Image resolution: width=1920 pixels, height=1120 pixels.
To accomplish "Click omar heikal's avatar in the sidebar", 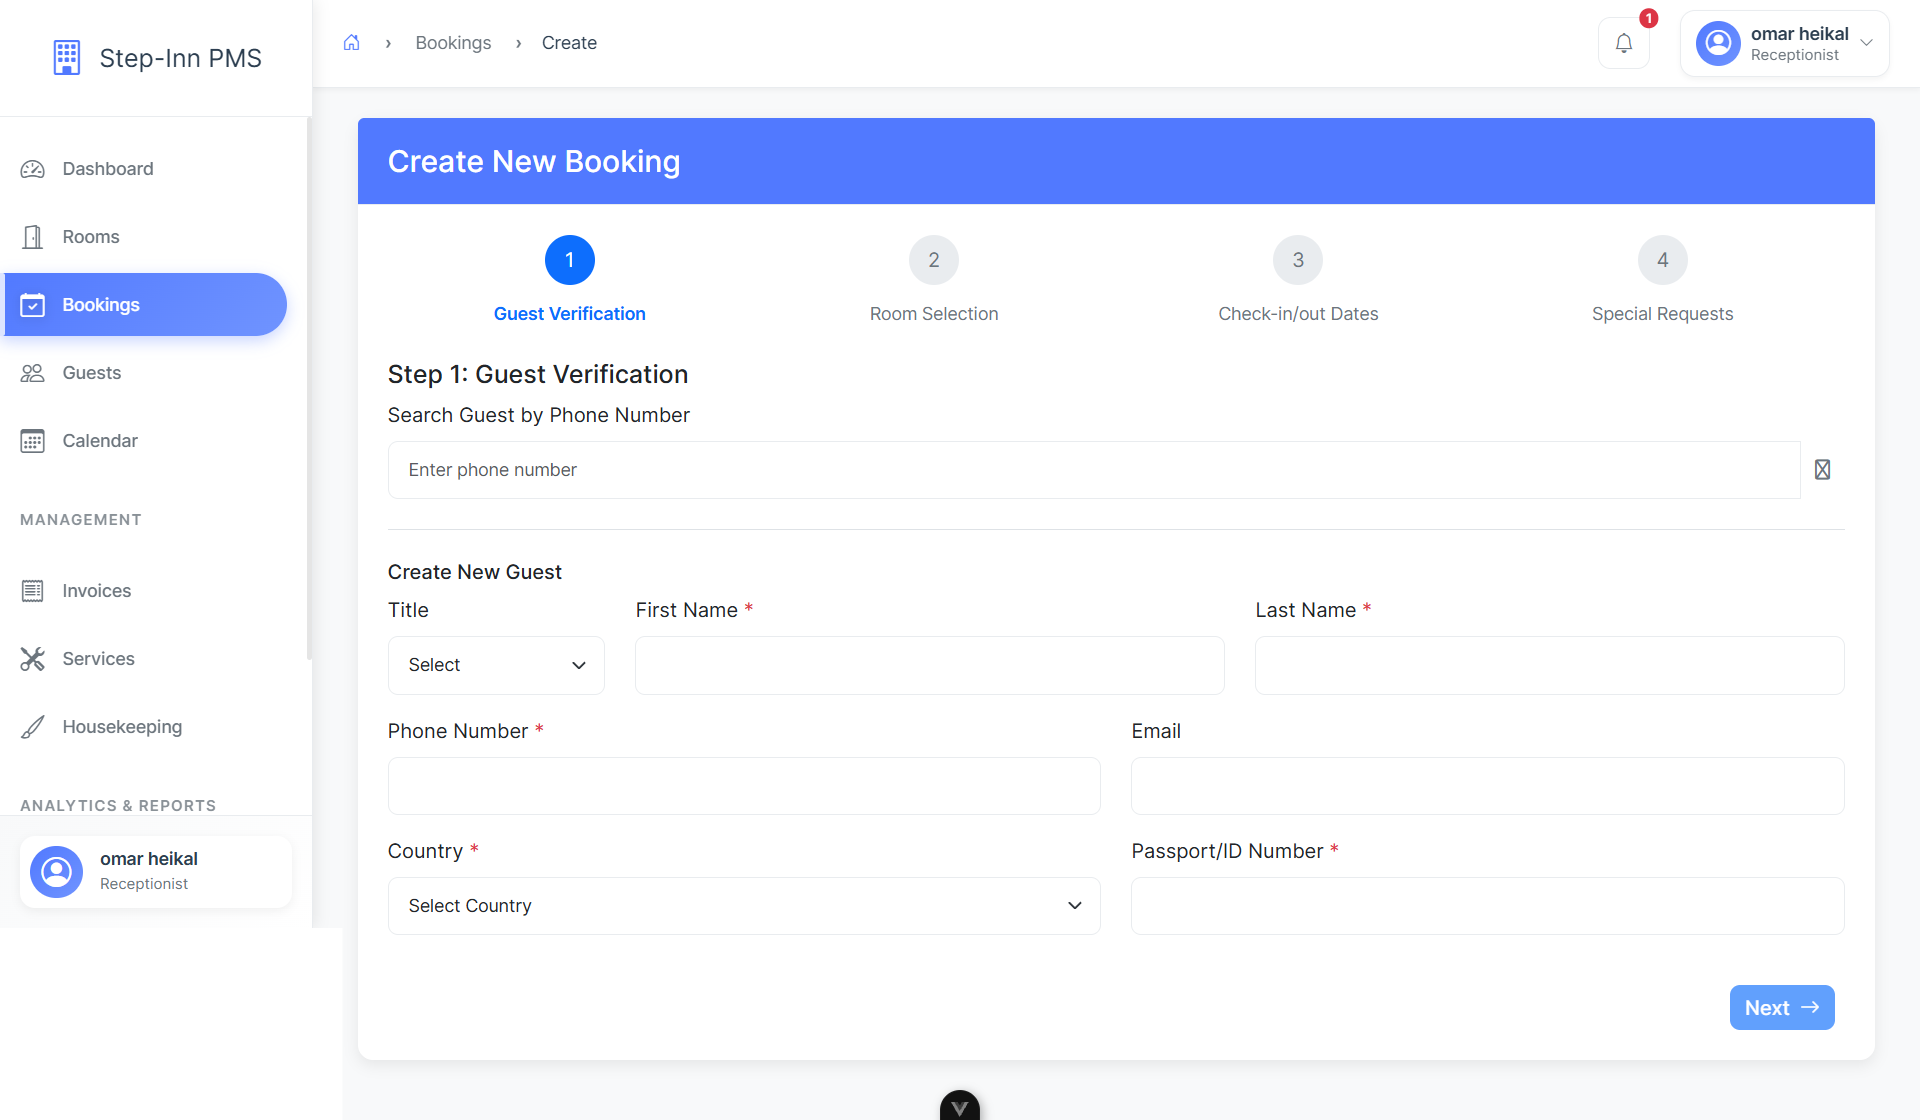I will [56, 871].
